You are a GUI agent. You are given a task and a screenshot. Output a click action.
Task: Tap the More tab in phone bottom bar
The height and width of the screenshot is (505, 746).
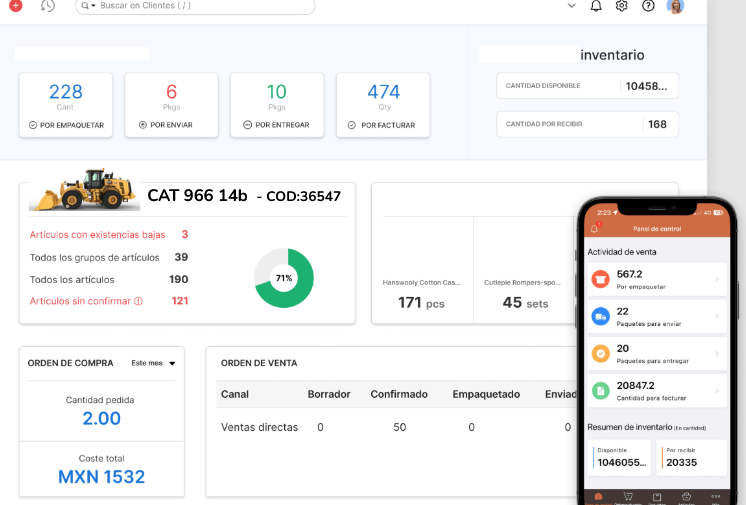pyautogui.click(x=714, y=496)
